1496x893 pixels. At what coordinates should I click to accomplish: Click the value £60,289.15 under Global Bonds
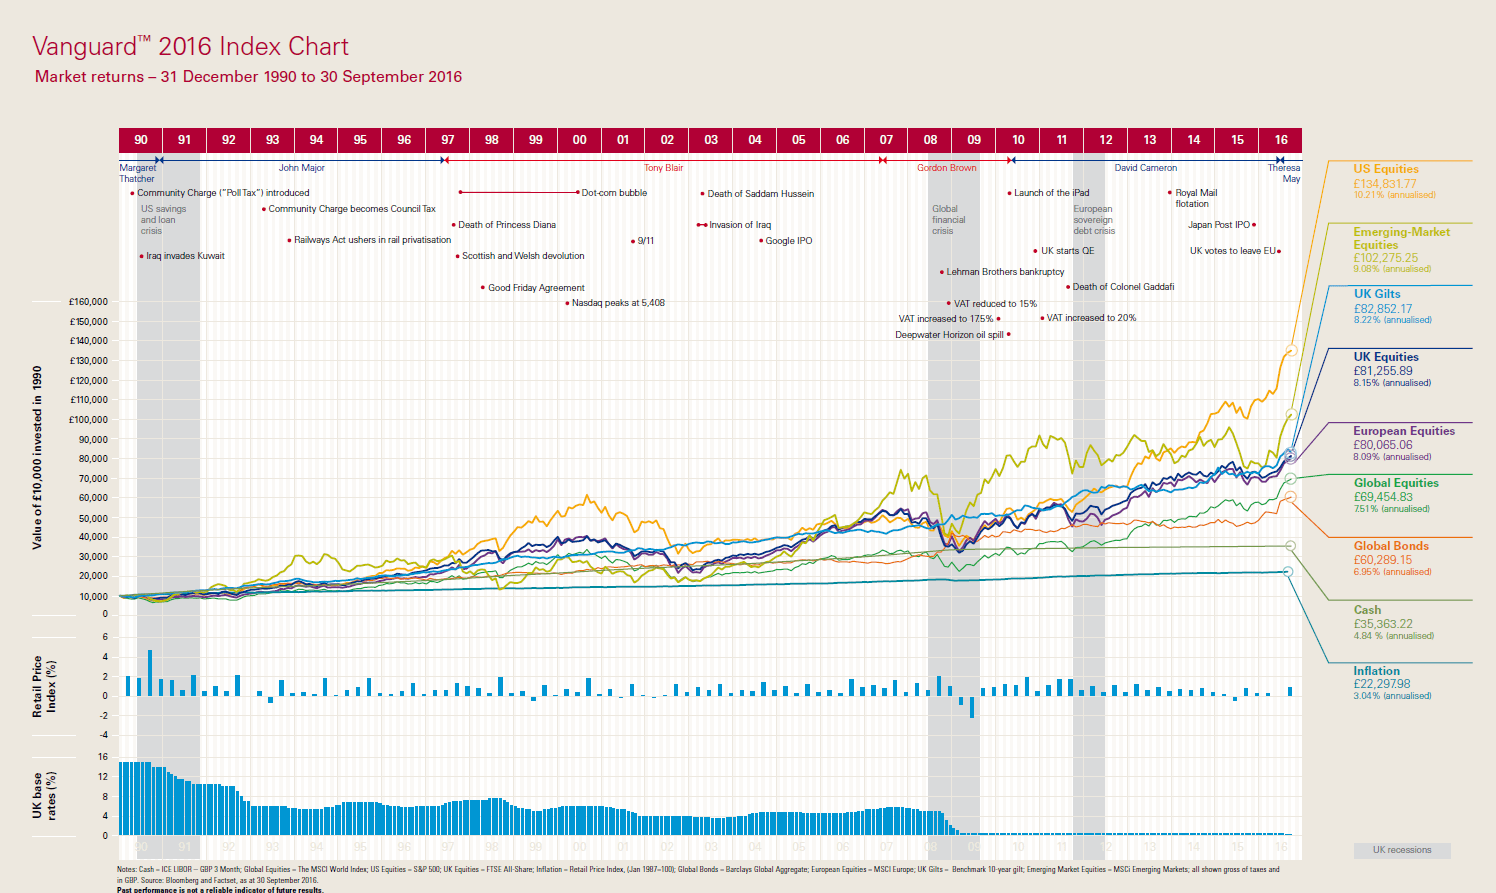tap(1383, 560)
